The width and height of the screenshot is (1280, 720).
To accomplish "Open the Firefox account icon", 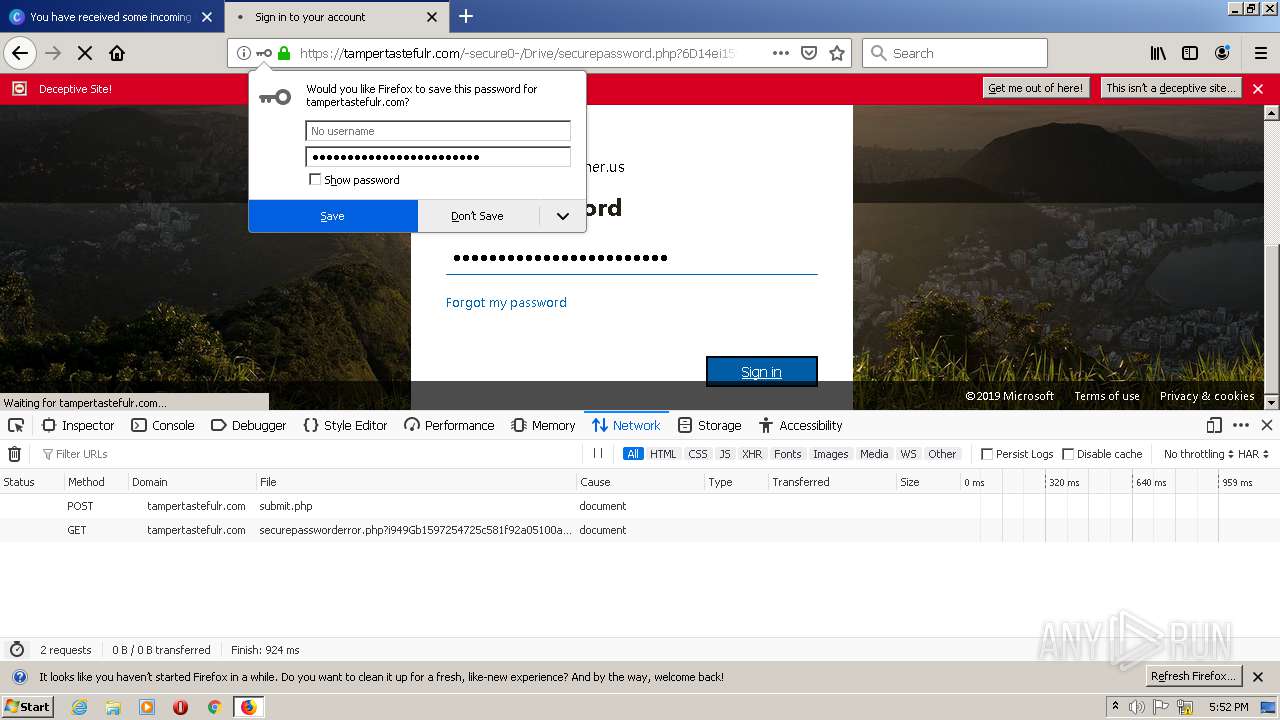I will pos(1222,53).
